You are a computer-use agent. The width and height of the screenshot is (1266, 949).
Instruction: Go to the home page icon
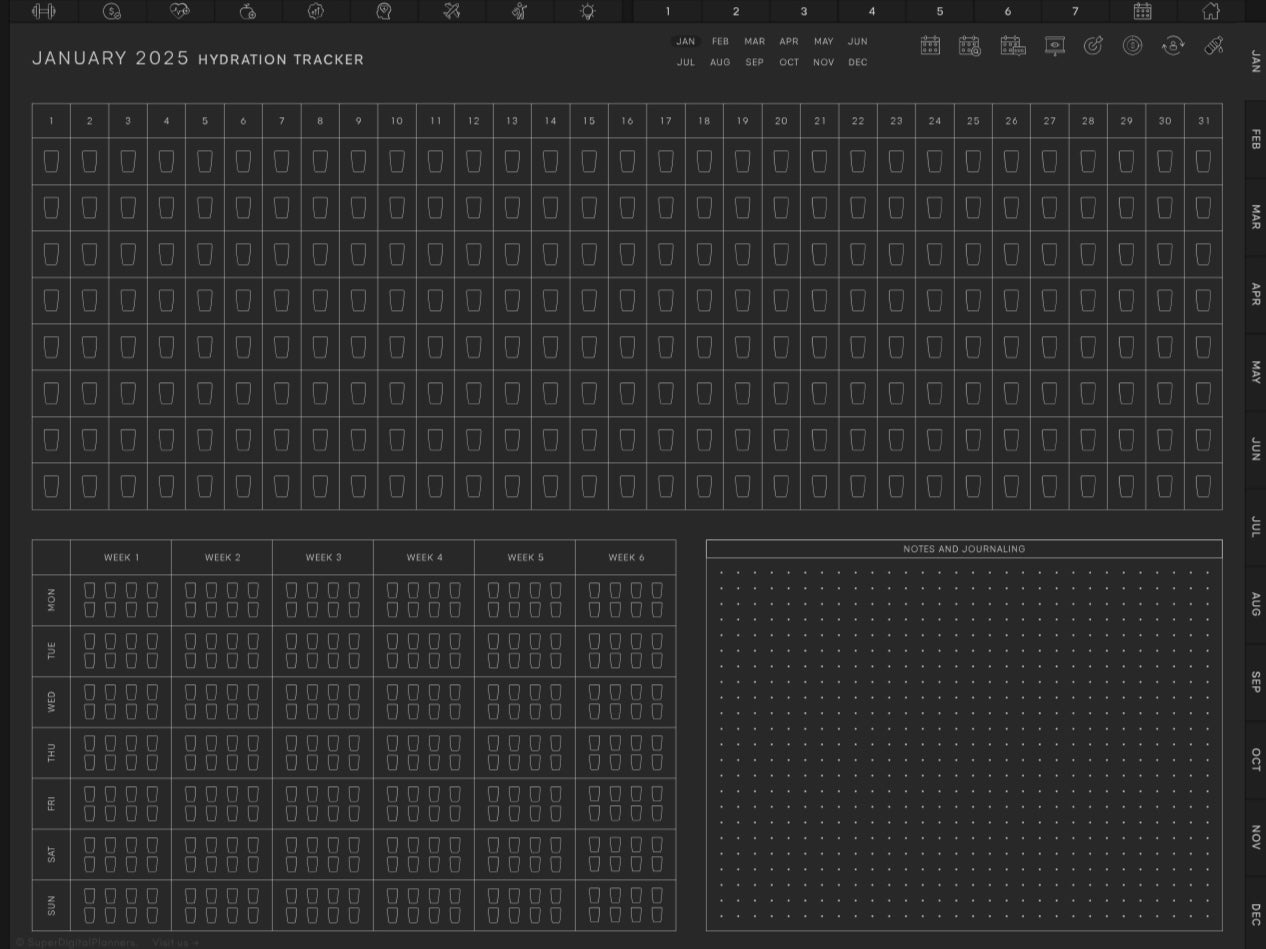(1210, 11)
